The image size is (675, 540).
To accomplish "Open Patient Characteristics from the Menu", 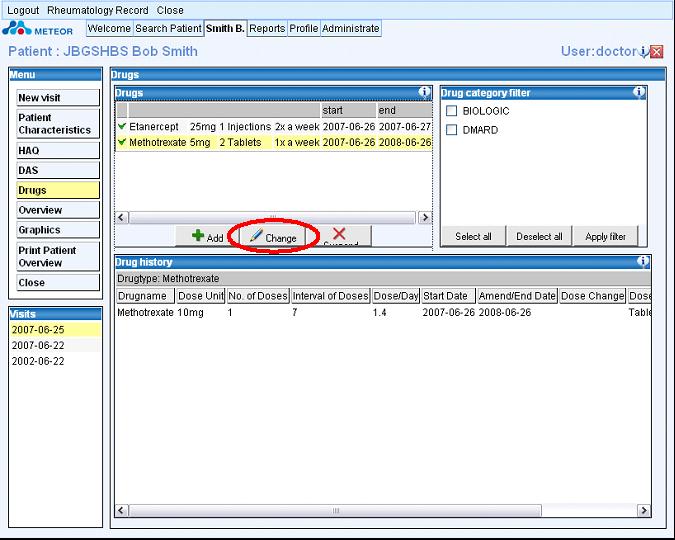I will pos(58,124).
